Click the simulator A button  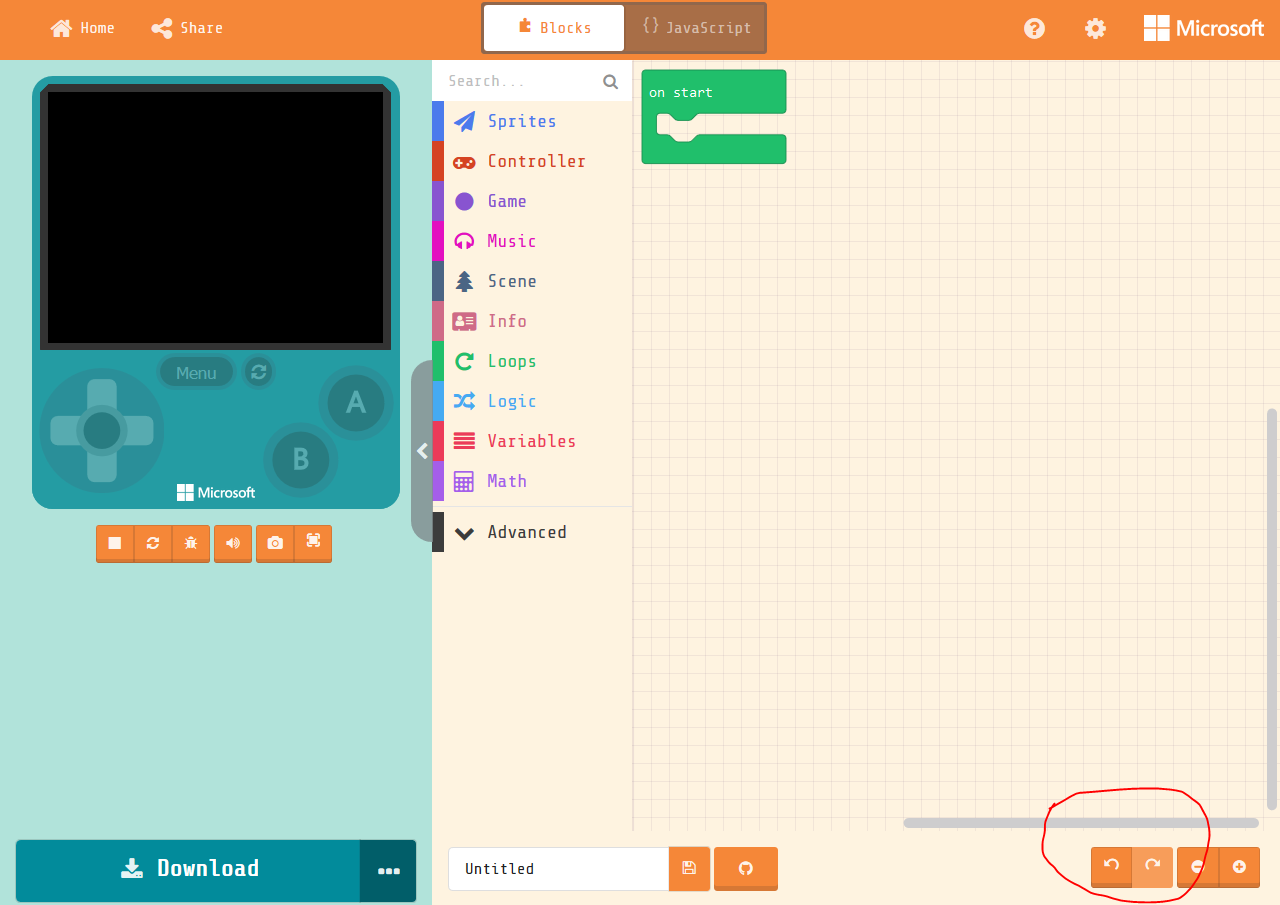point(356,403)
